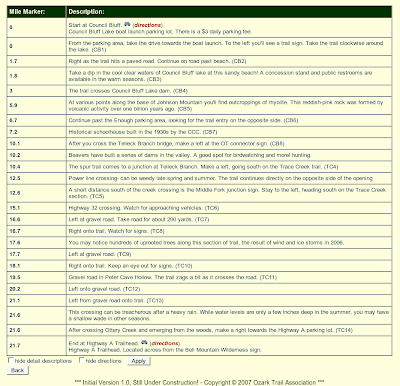Click 'After you cross the Telleck Branch bridge' text
Viewport: 400px width, 386px height.
(x=176, y=144)
